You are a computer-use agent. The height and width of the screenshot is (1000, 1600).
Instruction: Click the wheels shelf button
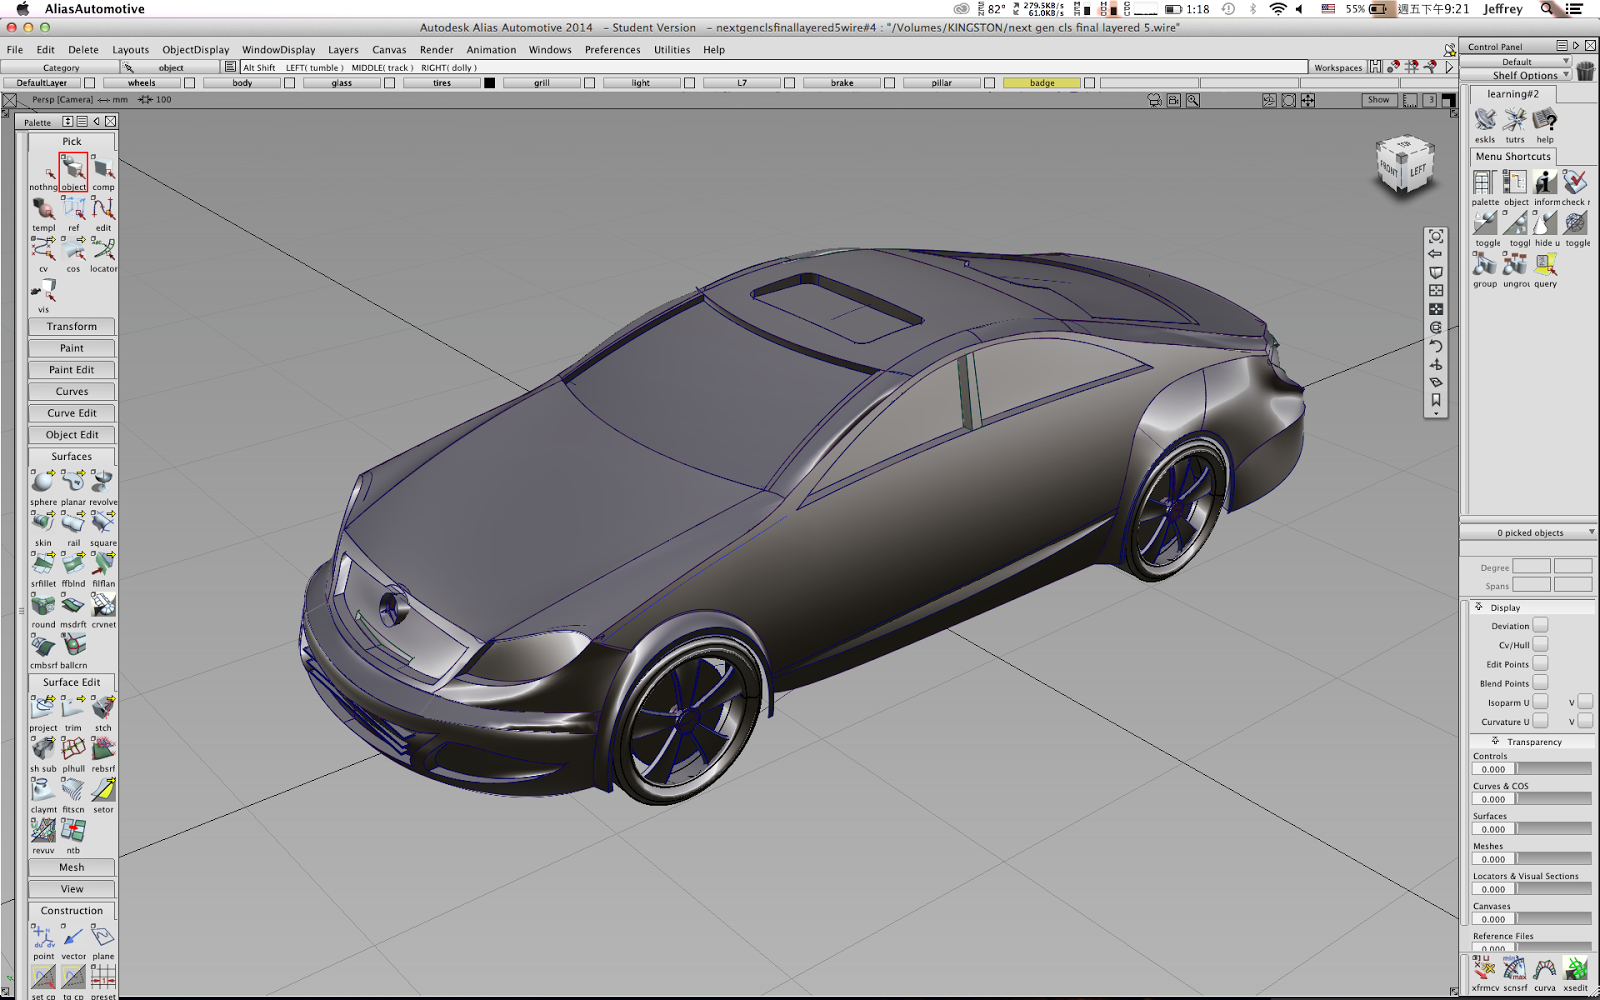(140, 83)
